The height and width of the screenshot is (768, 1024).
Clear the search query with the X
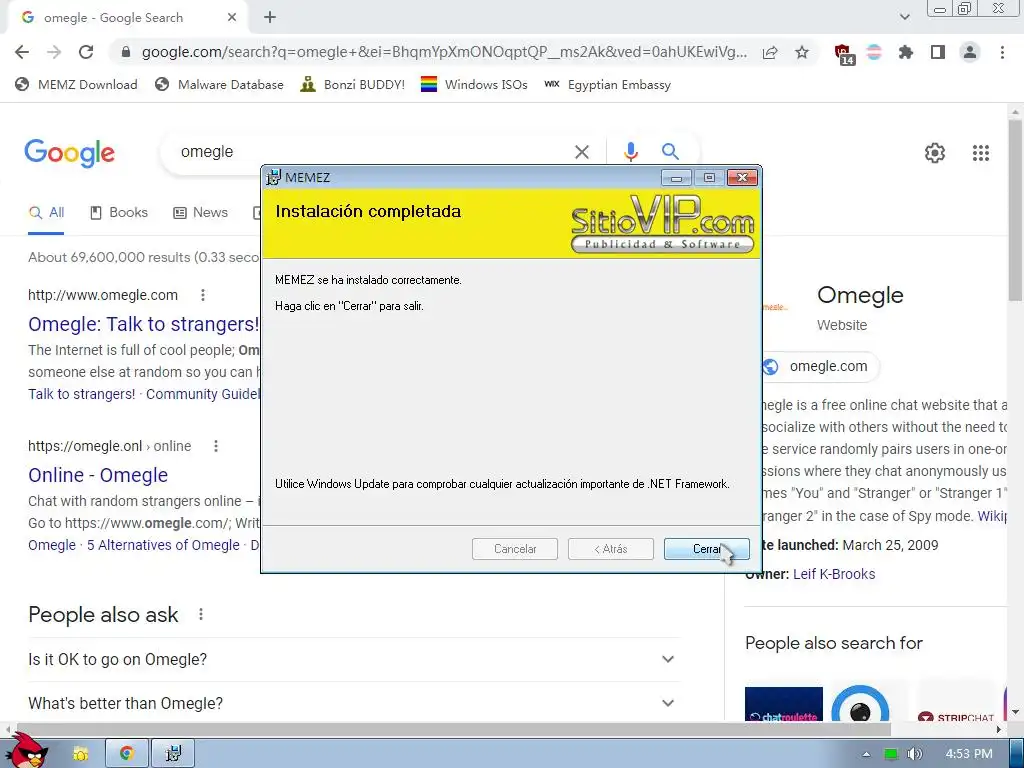[x=581, y=152]
